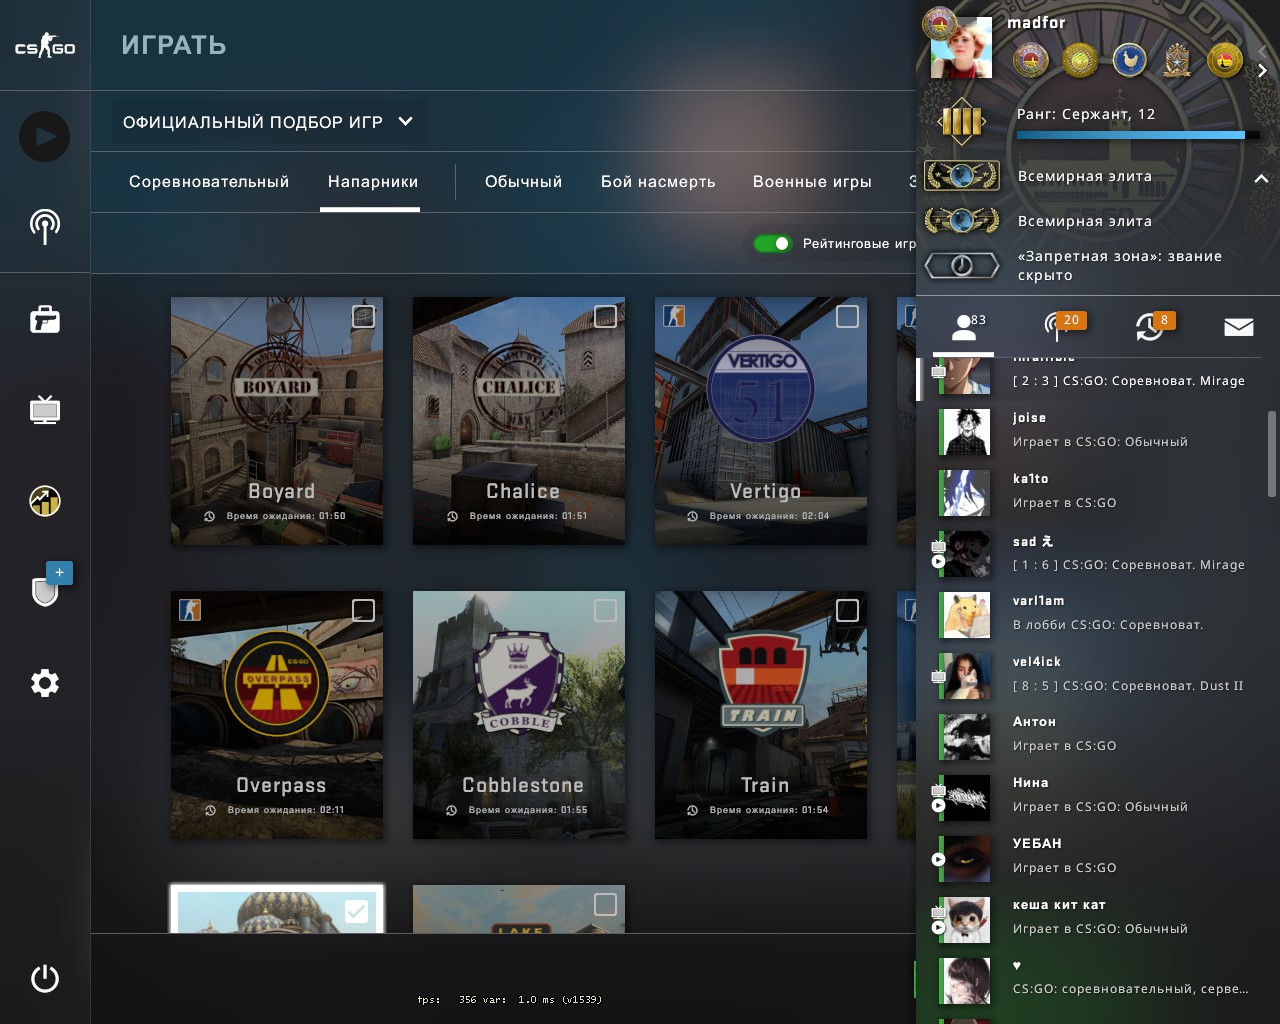The height and width of the screenshot is (1024, 1280).
Task: Open the Watch TV icon in the sidebar
Action: pyautogui.click(x=45, y=409)
